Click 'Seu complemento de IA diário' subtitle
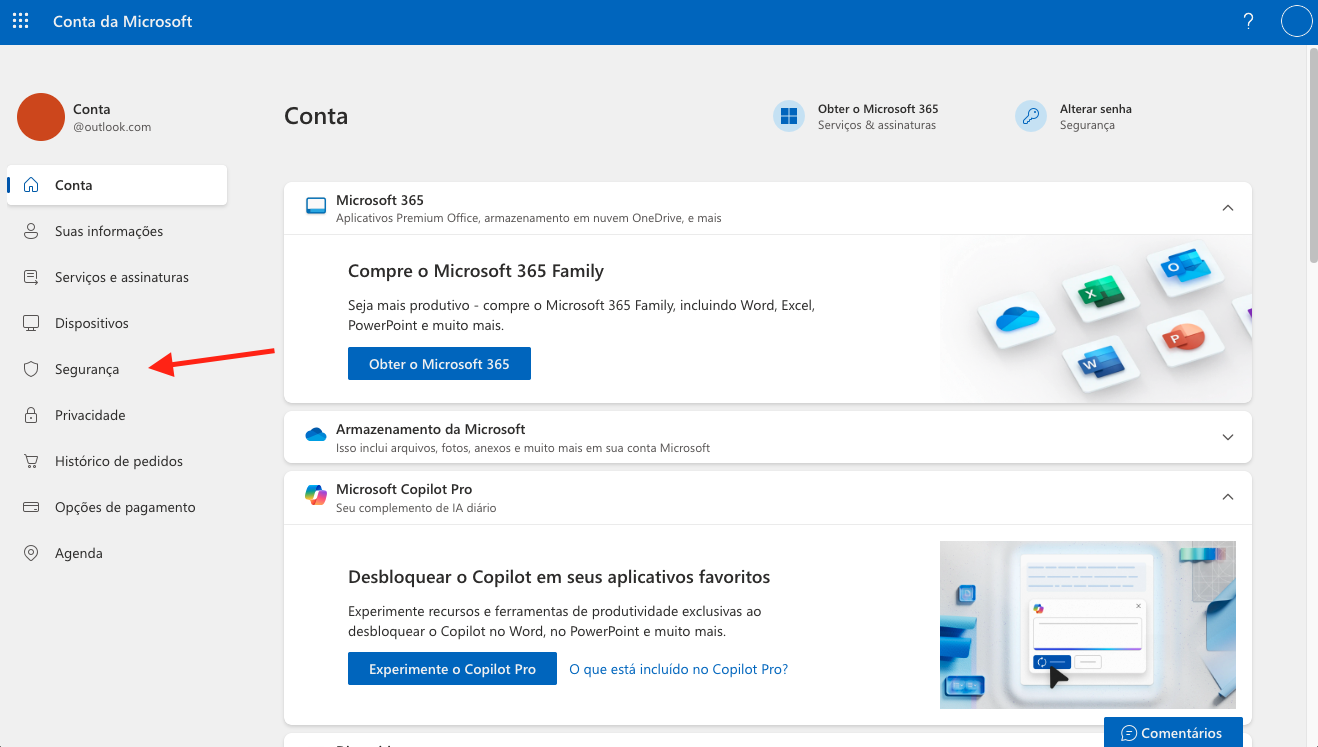This screenshot has width=1318, height=747. click(416, 508)
